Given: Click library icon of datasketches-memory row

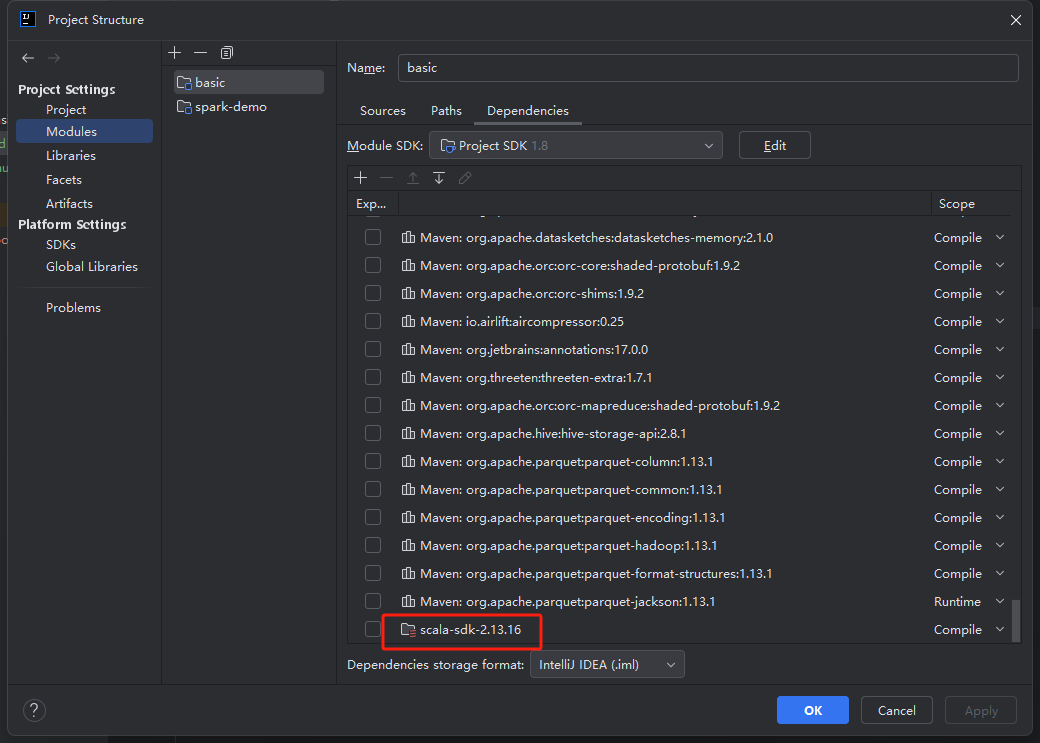Looking at the screenshot, I should pos(409,237).
